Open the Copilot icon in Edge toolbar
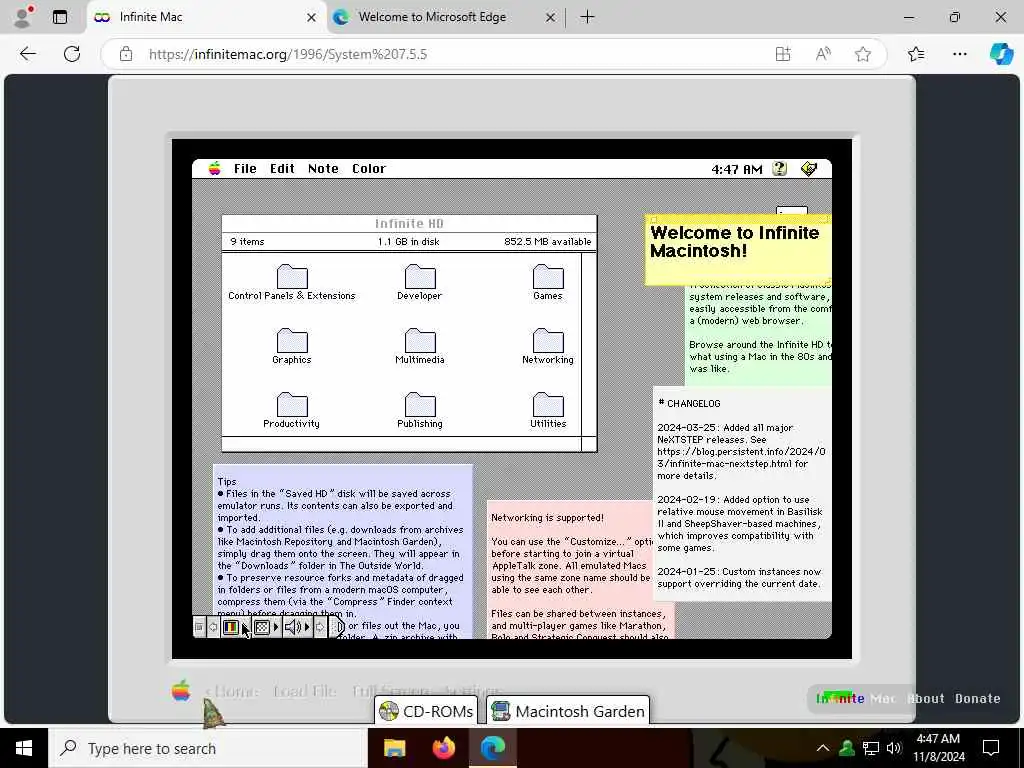 pos(1001,54)
